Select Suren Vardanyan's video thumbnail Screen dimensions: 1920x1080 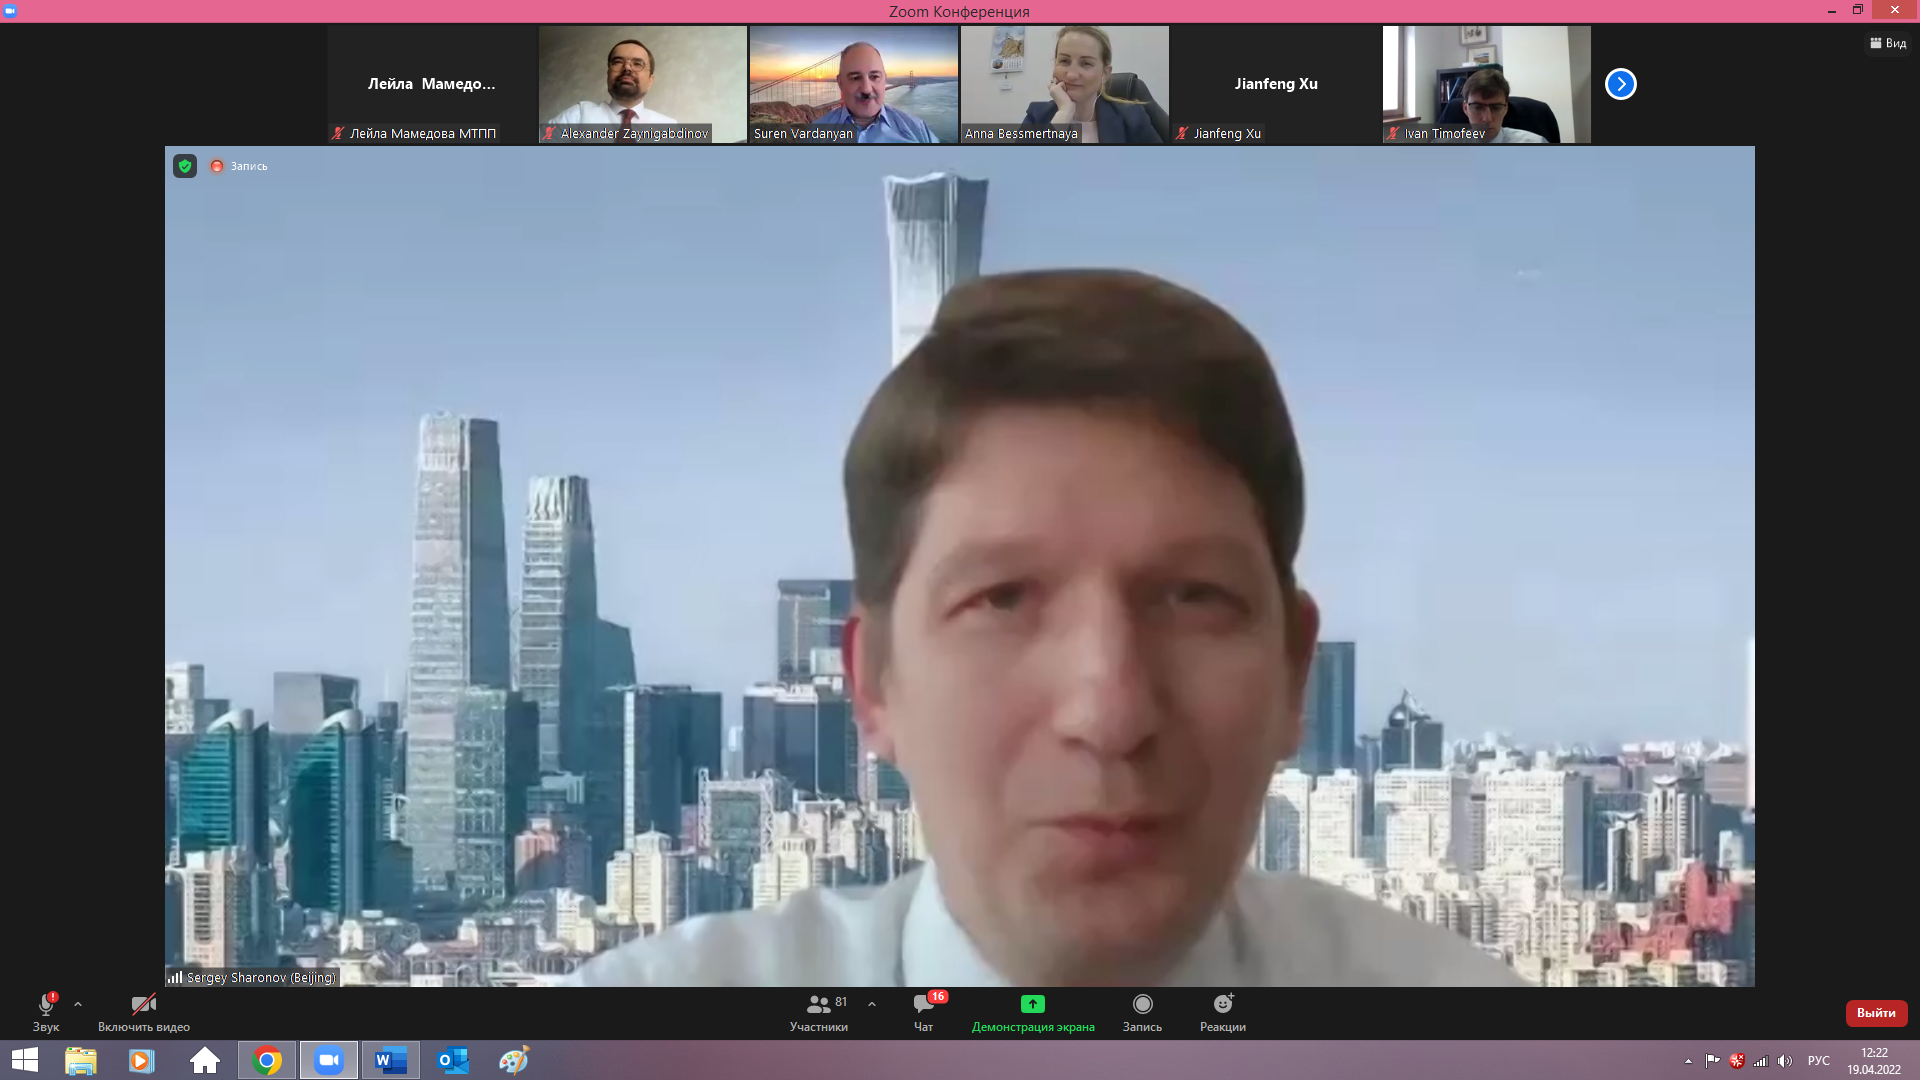click(x=854, y=84)
